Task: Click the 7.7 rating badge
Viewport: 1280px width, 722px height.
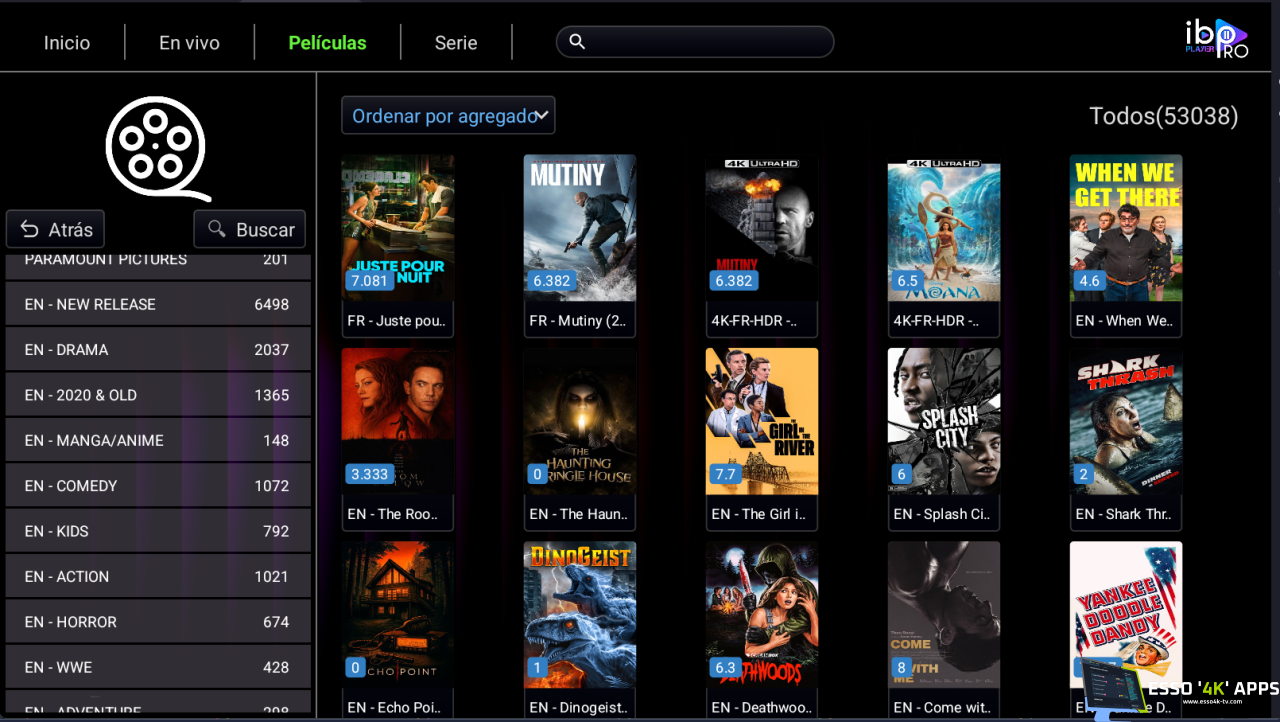Action: click(x=726, y=474)
